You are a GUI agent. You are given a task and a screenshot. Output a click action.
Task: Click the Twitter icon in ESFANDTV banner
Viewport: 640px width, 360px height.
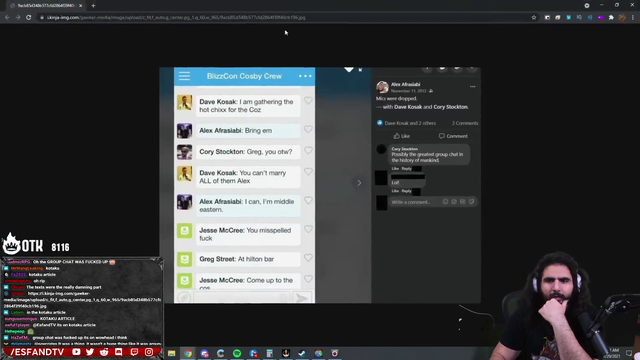coord(90,352)
